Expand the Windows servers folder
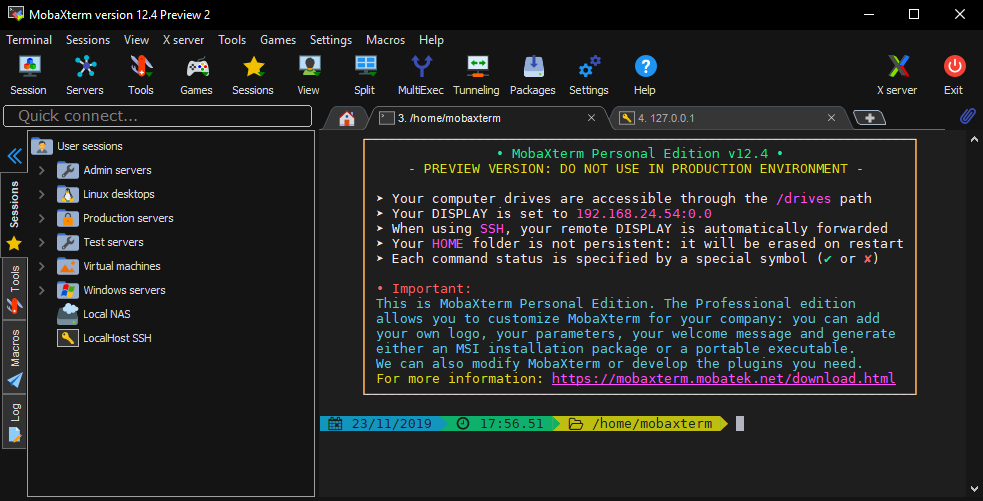The height and width of the screenshot is (501, 983). point(41,290)
